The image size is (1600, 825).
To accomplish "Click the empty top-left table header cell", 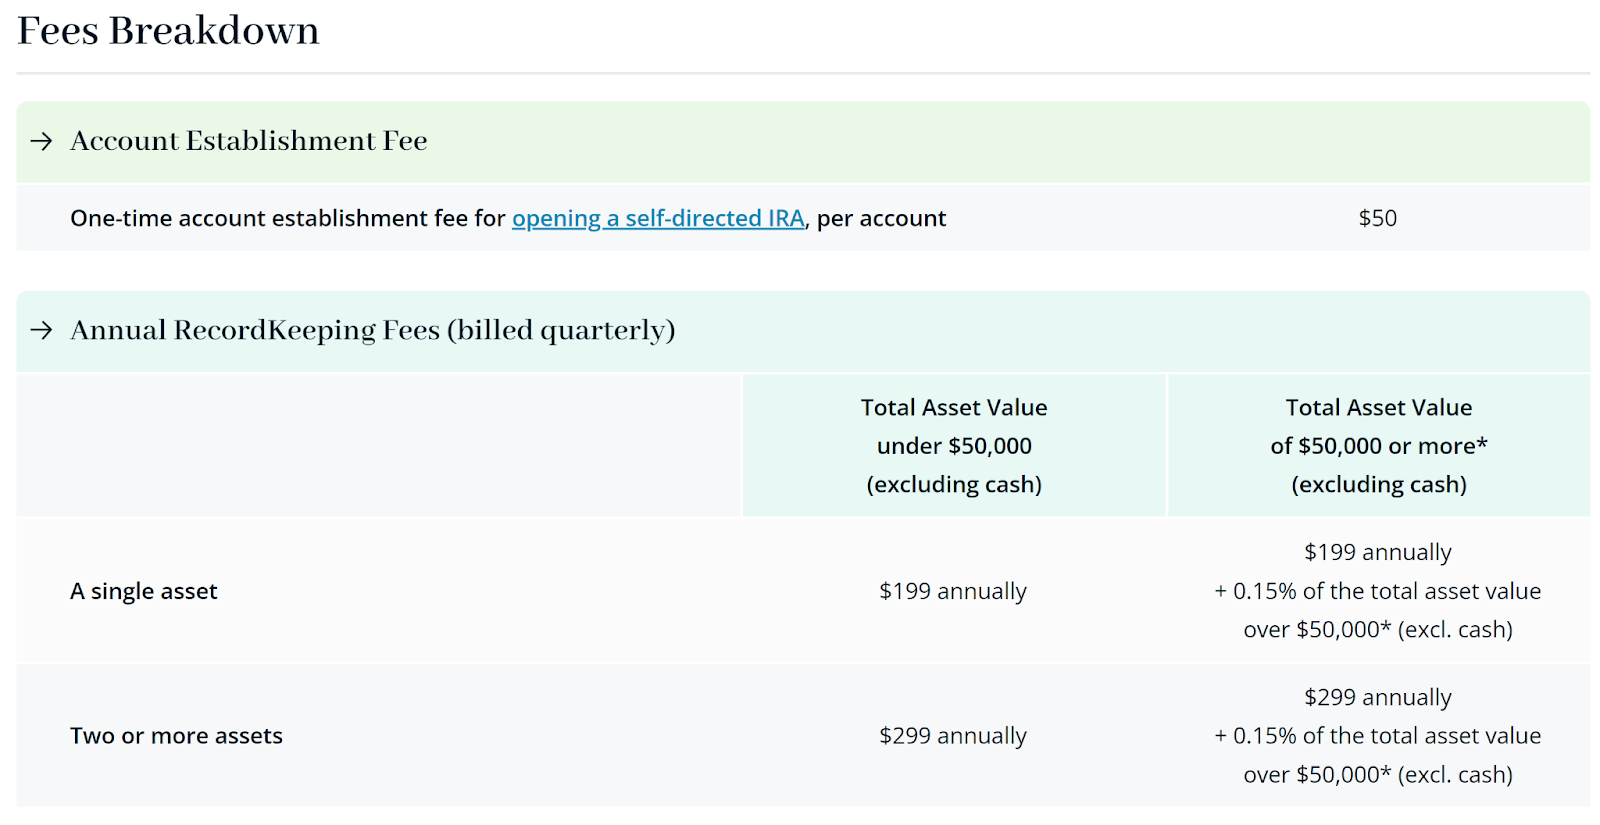I will 379,446.
